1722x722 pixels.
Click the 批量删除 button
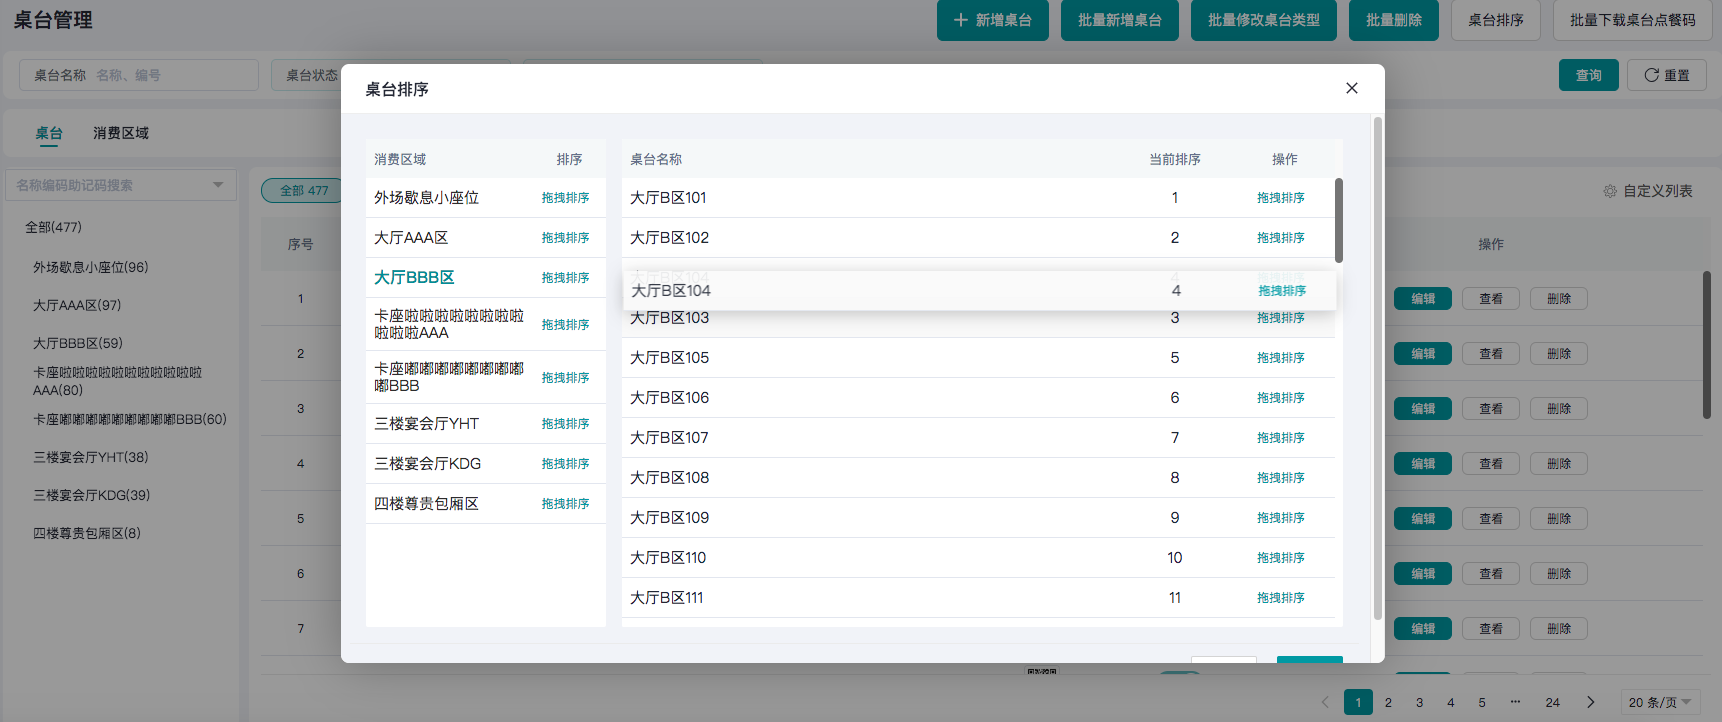tap(1394, 20)
